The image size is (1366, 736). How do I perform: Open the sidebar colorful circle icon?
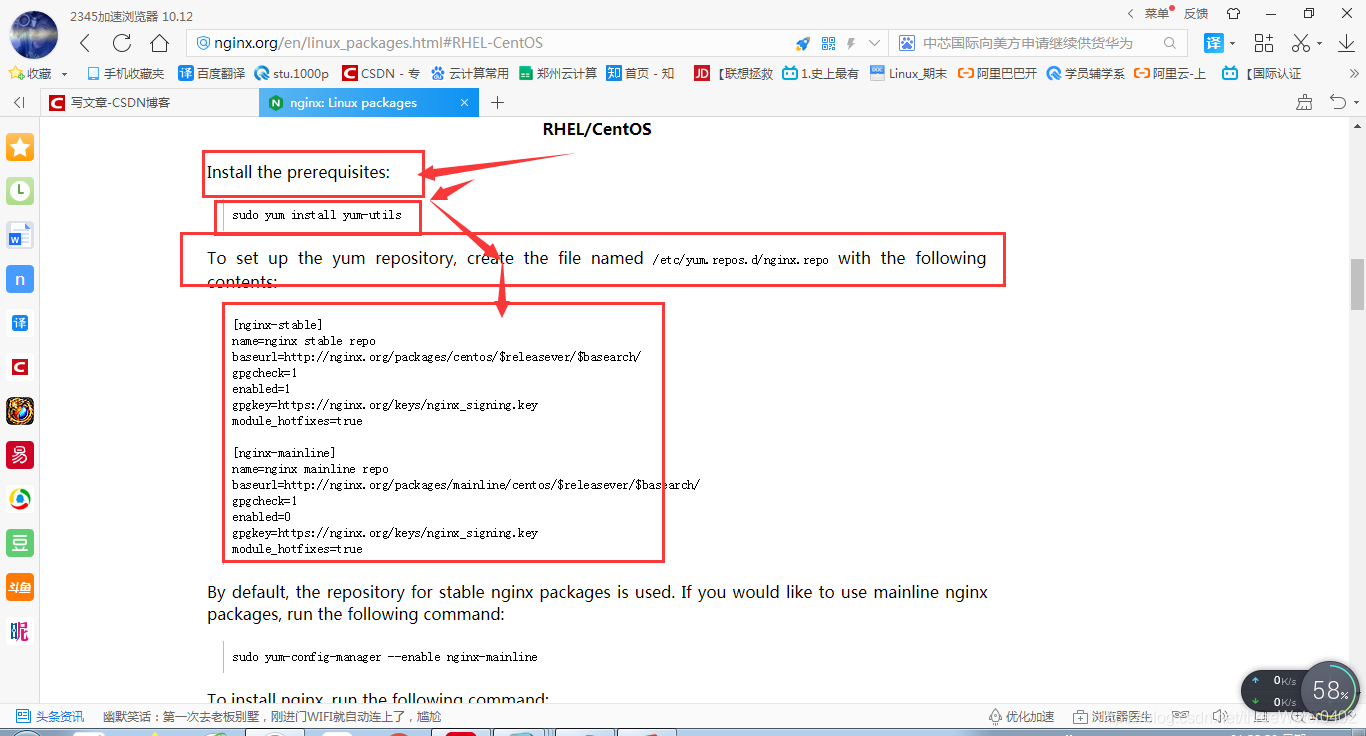[x=20, y=499]
